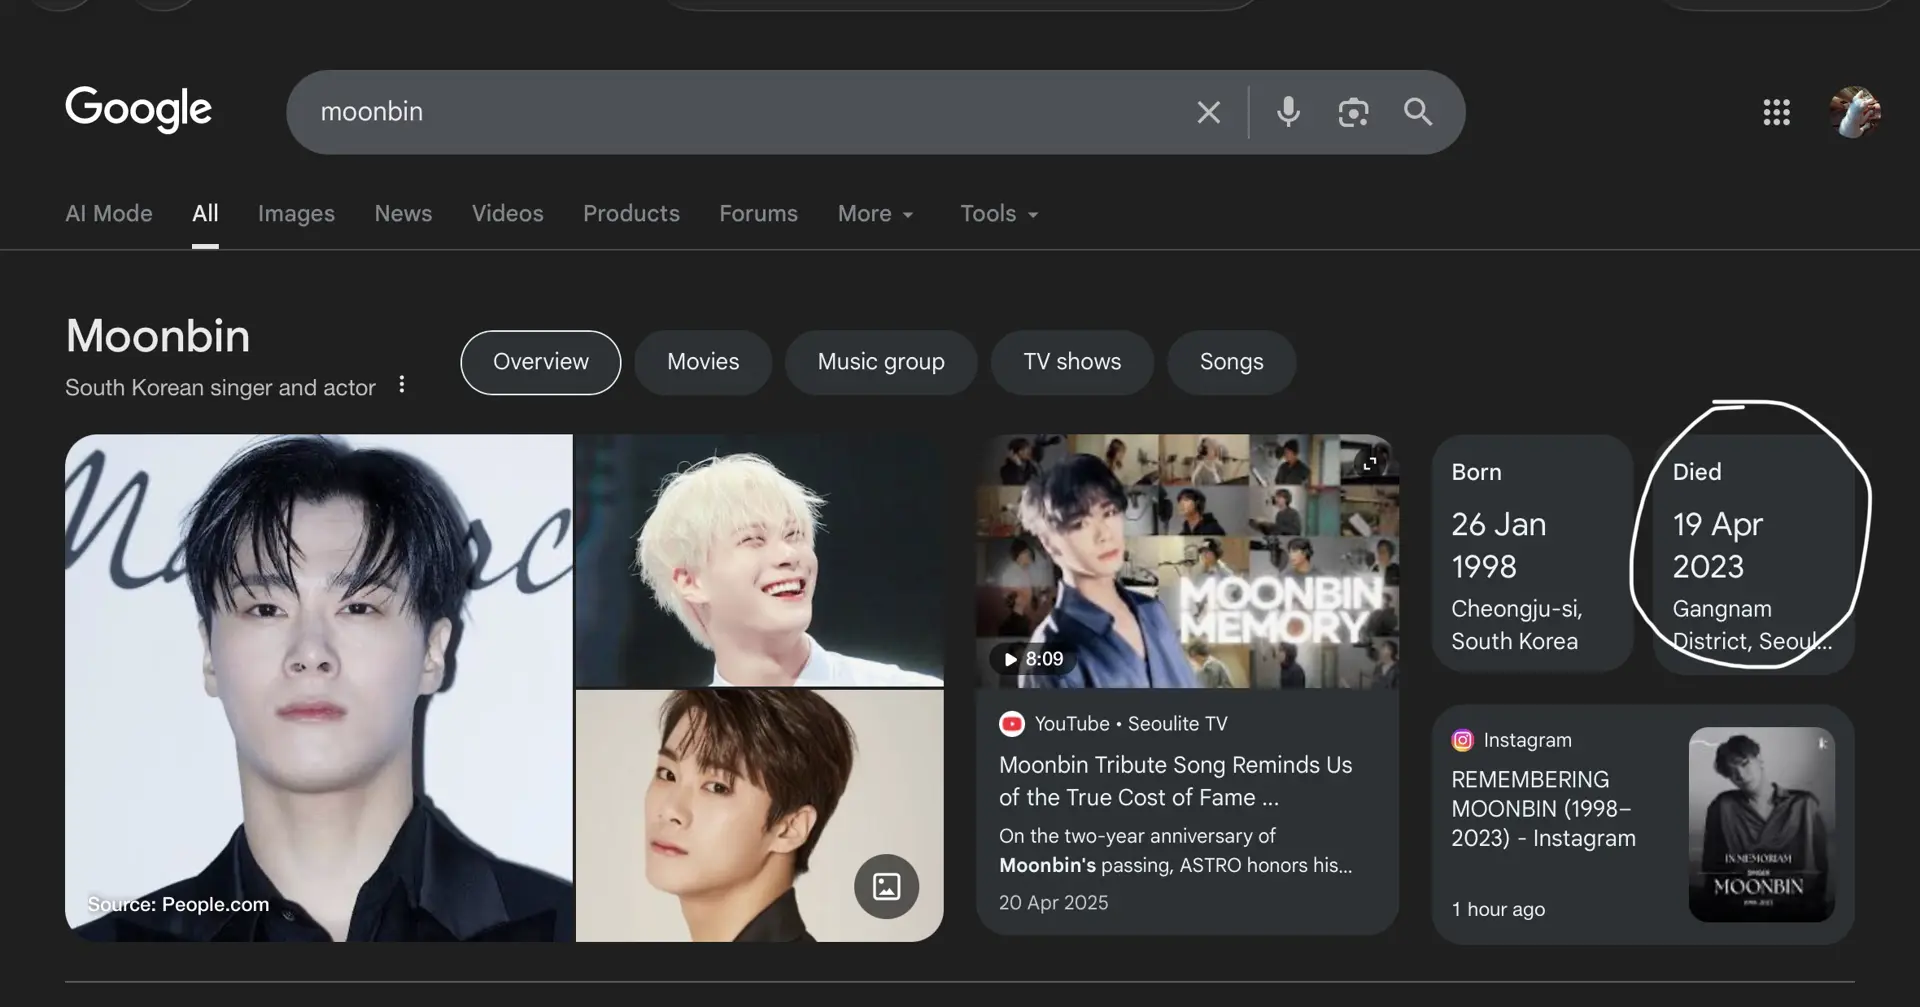Expand the More search categories dropdown
Image resolution: width=1920 pixels, height=1007 pixels.
tap(876, 214)
